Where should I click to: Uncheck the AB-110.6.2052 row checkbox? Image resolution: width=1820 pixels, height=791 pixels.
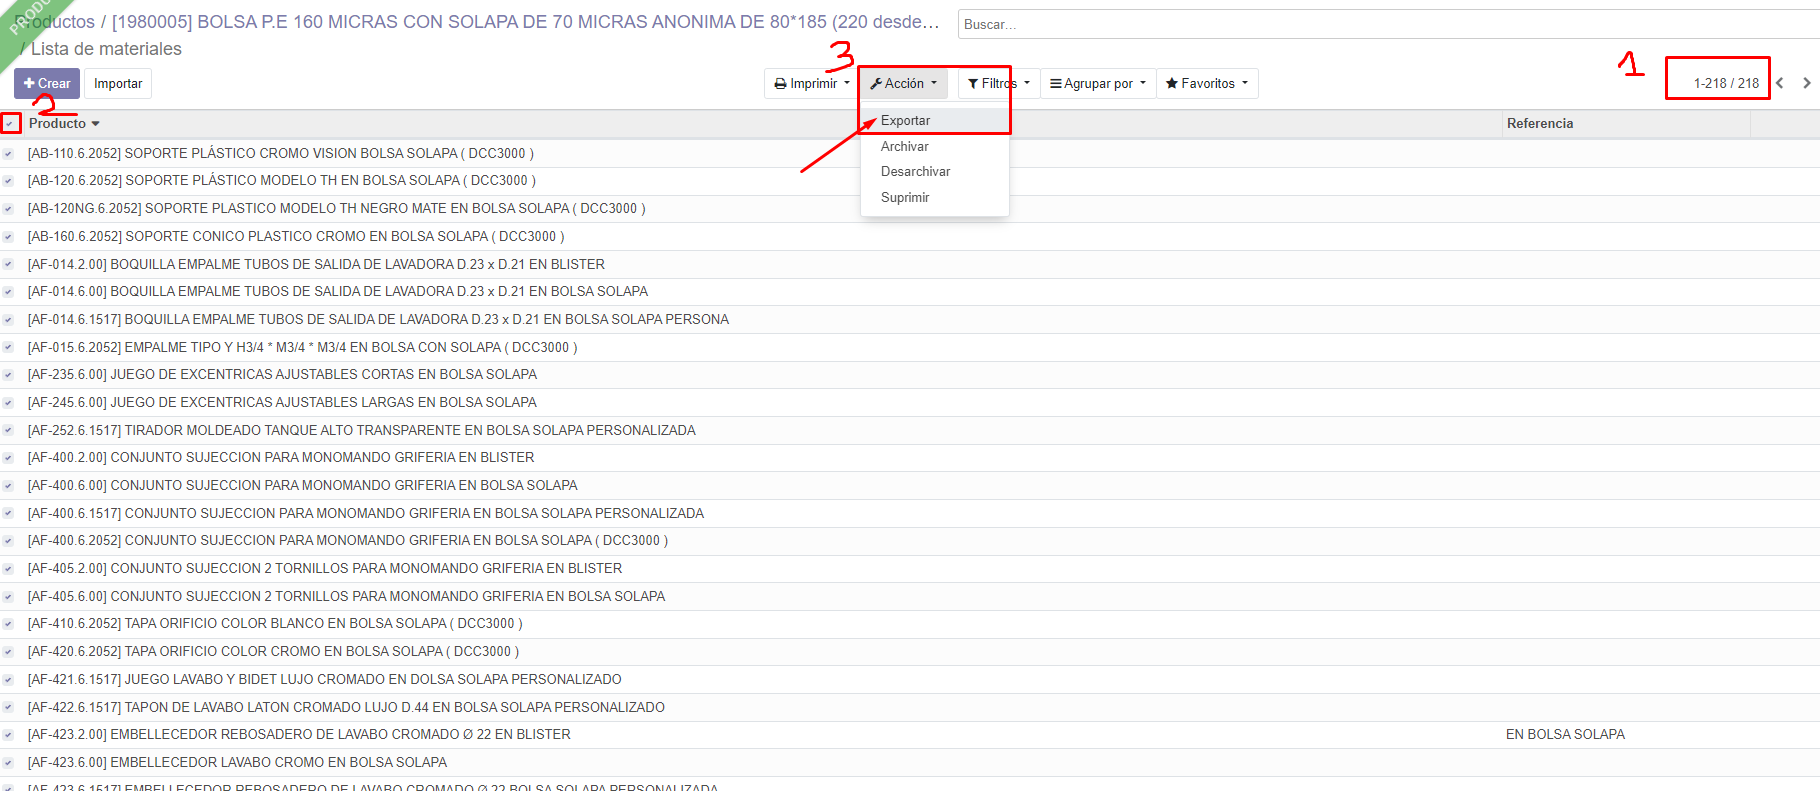point(8,154)
